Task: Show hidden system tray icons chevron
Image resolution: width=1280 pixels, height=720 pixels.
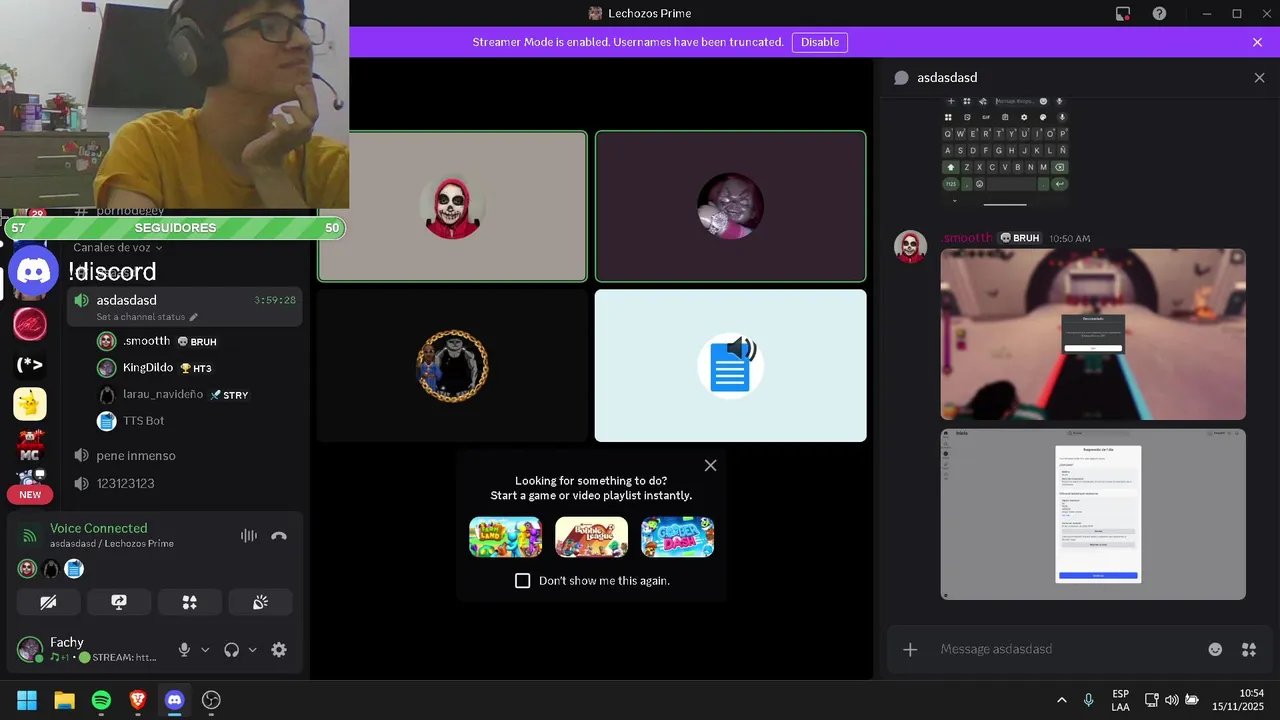Action: click(x=1061, y=700)
